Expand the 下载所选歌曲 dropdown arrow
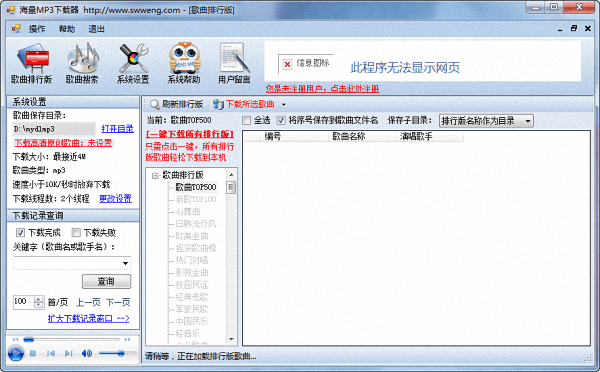The height and width of the screenshot is (372, 600). pyautogui.click(x=284, y=104)
